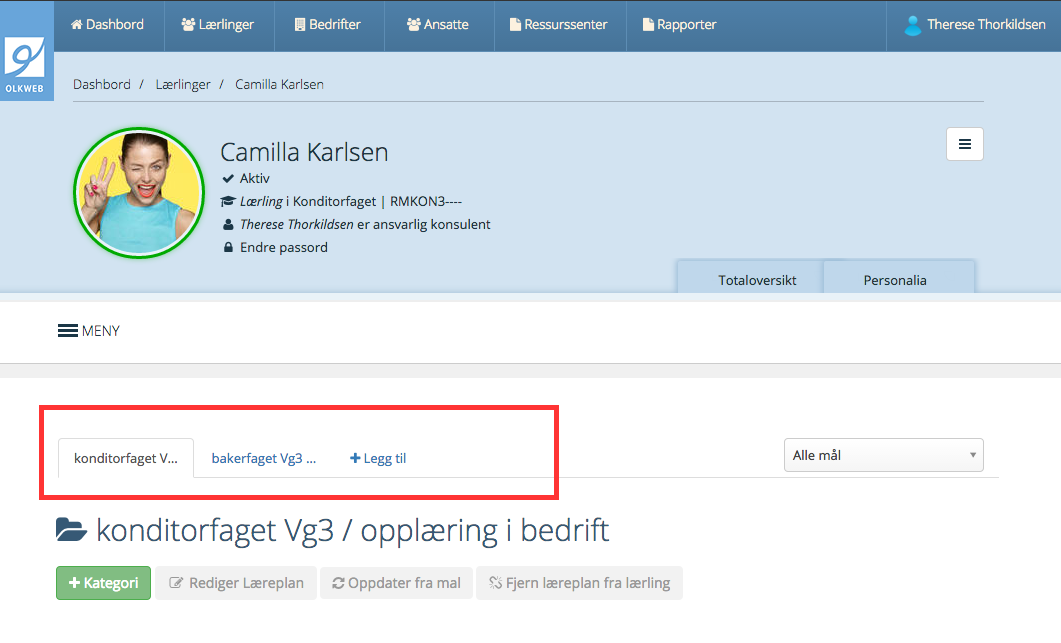Open the Alle mål dropdown

pyautogui.click(x=883, y=455)
